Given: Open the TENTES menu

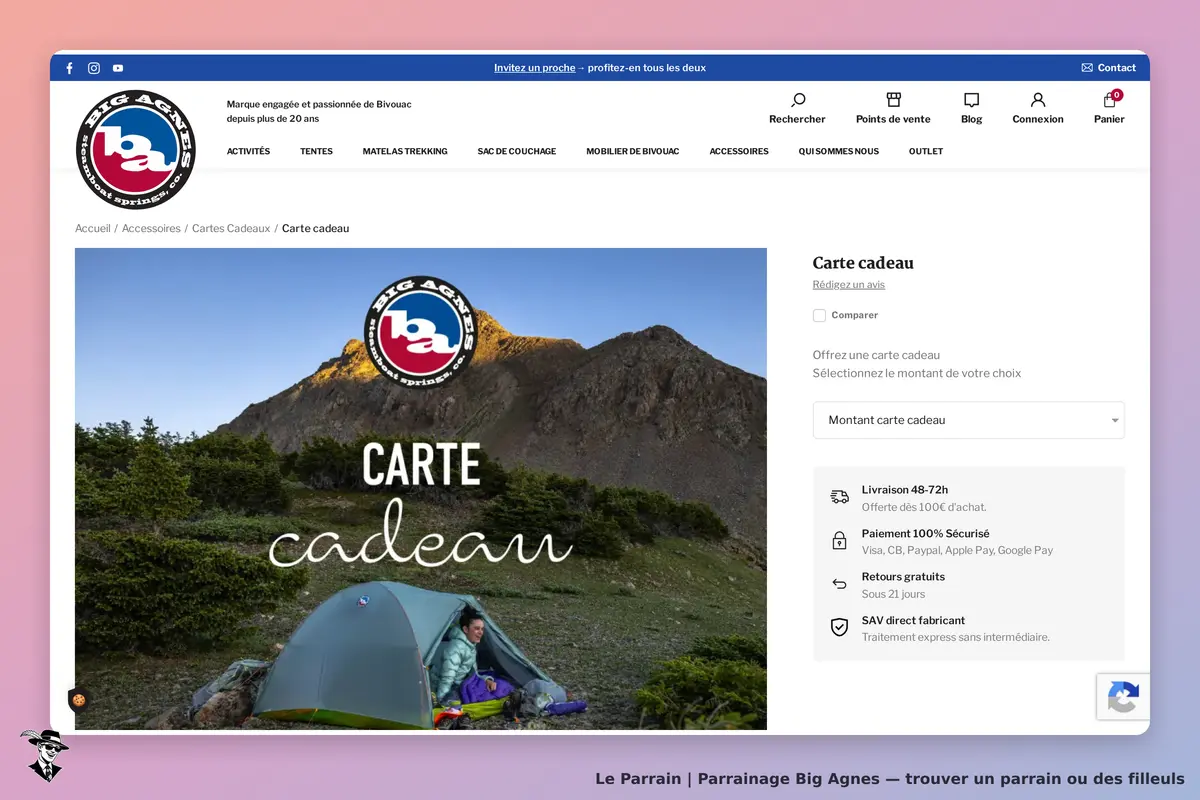Looking at the screenshot, I should click(316, 151).
